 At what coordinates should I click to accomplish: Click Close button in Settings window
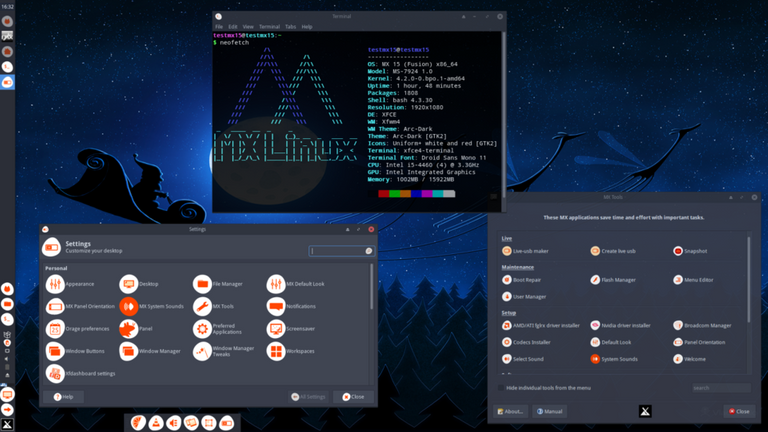coord(353,397)
